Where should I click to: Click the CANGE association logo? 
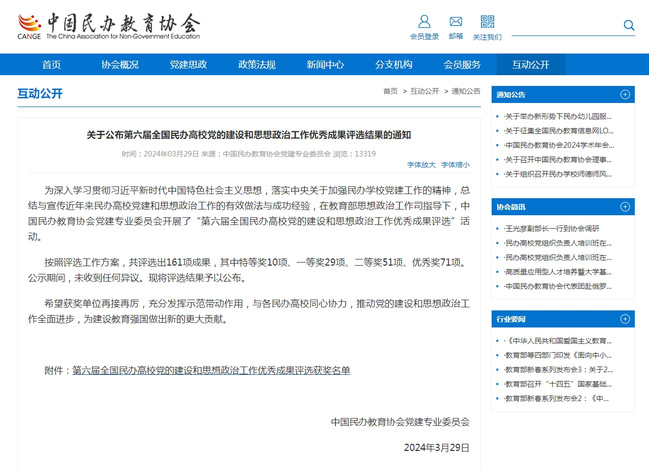click(x=108, y=25)
